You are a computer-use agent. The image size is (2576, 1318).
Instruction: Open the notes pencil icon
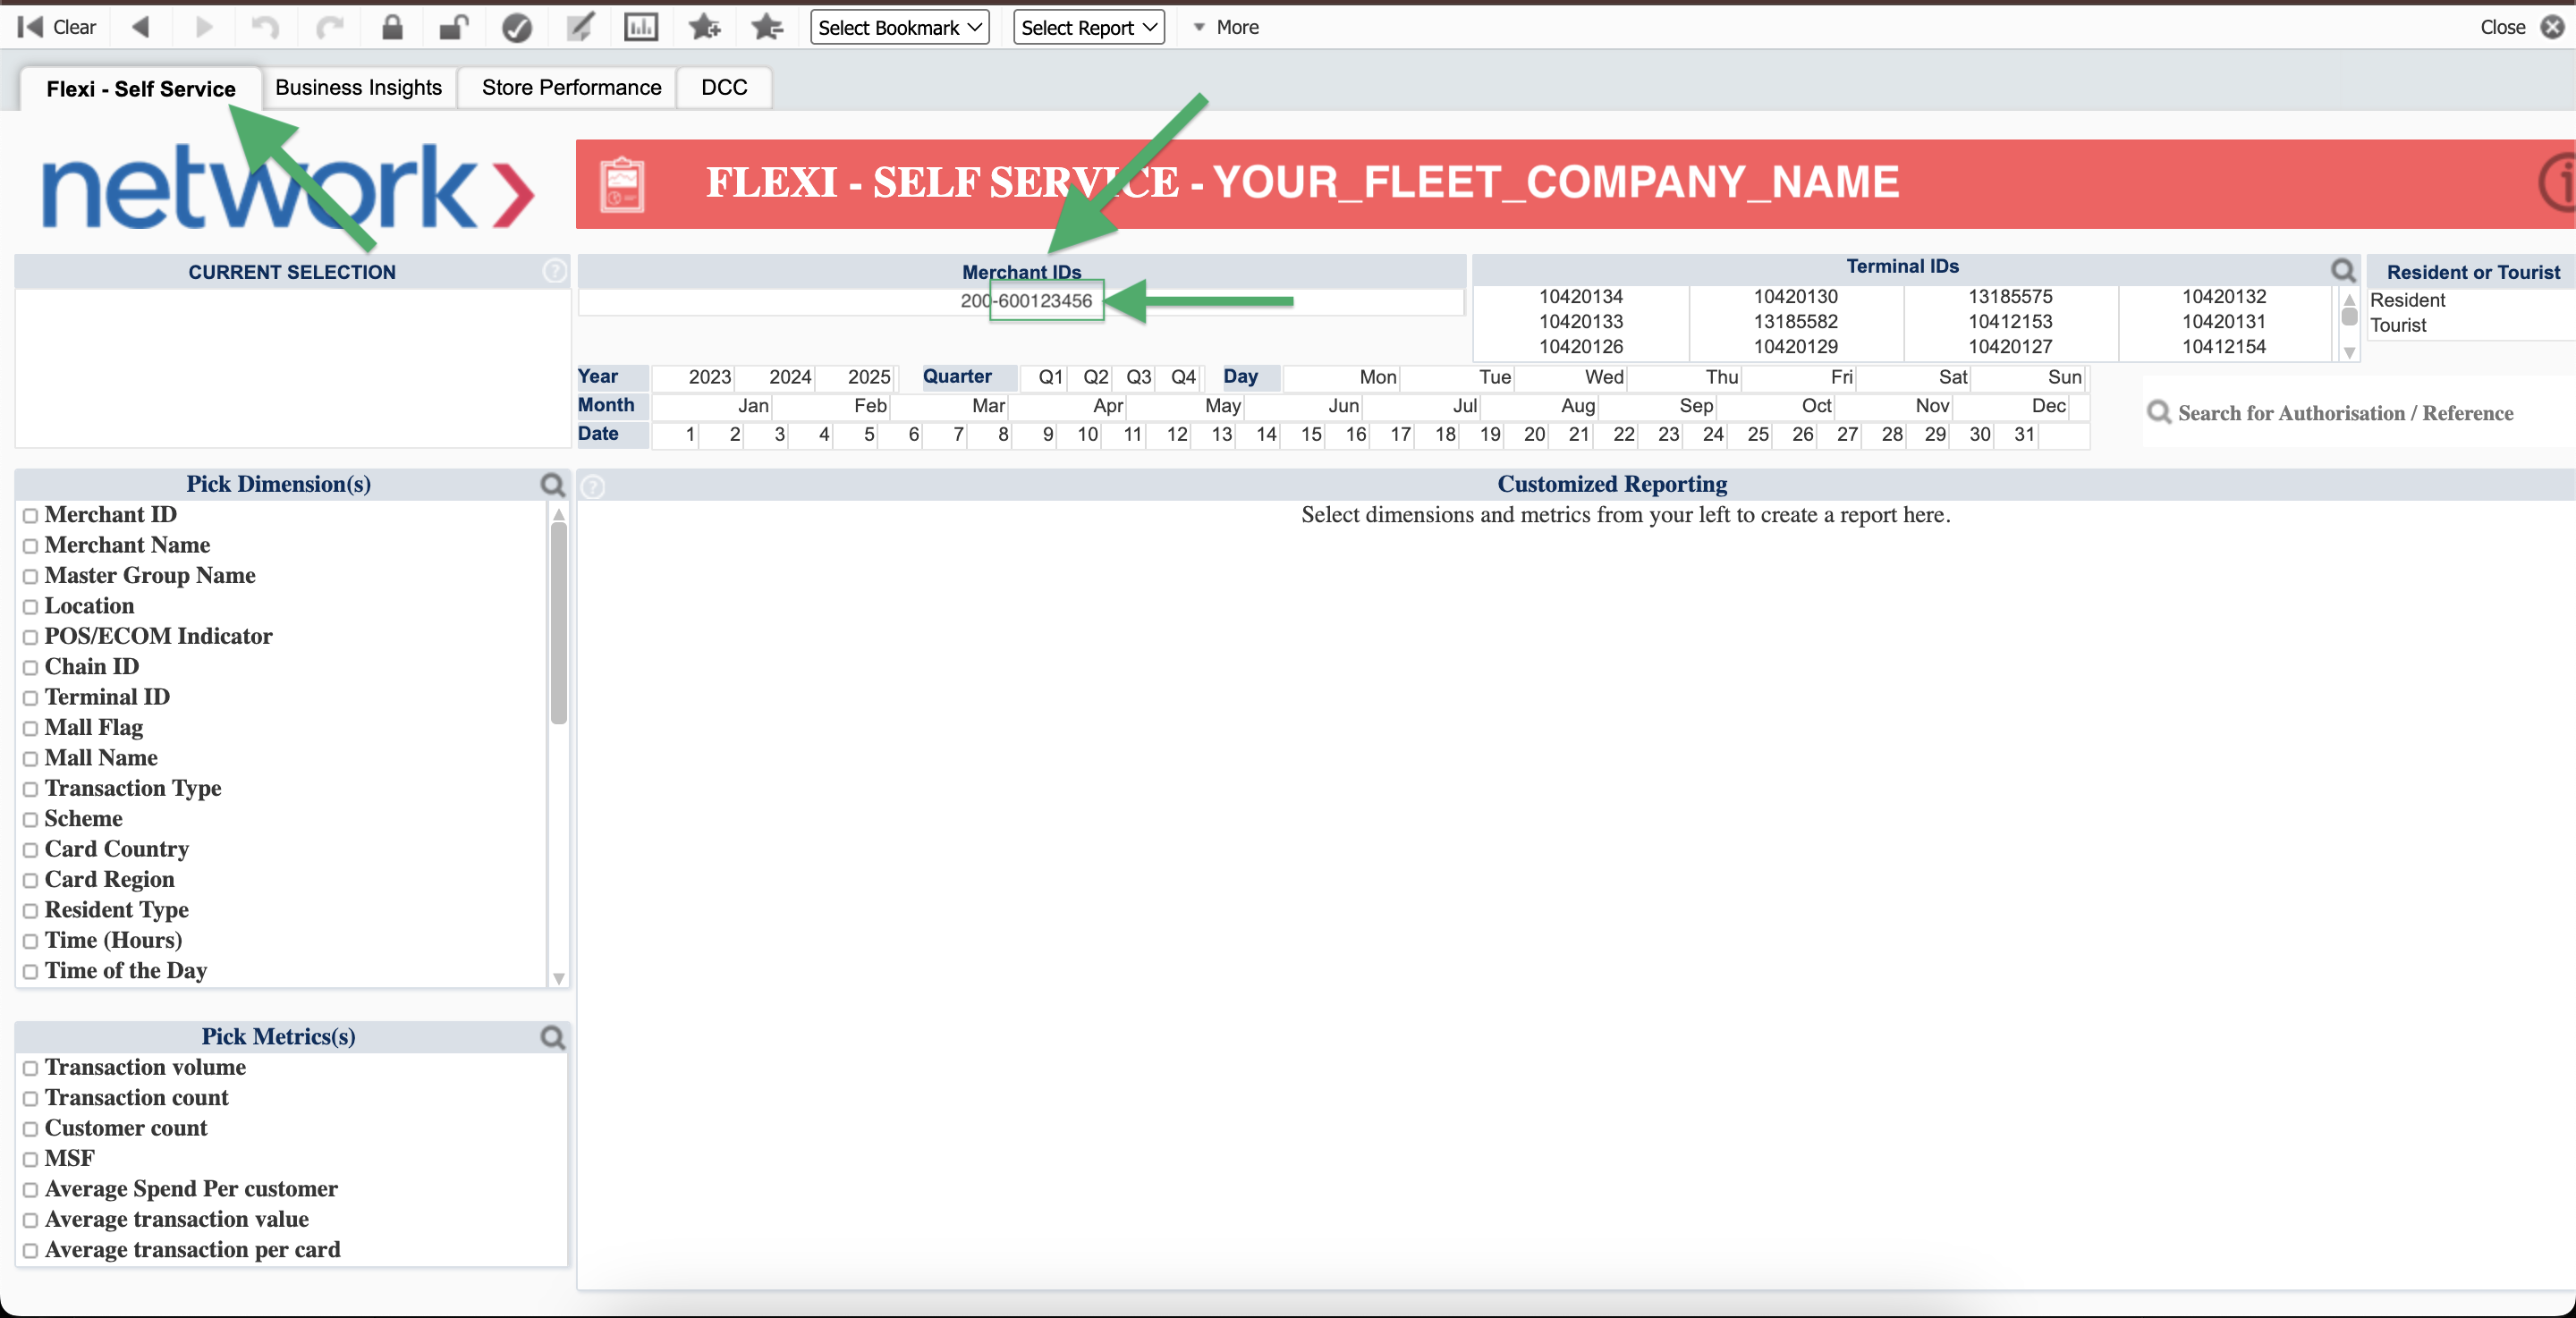point(579,27)
